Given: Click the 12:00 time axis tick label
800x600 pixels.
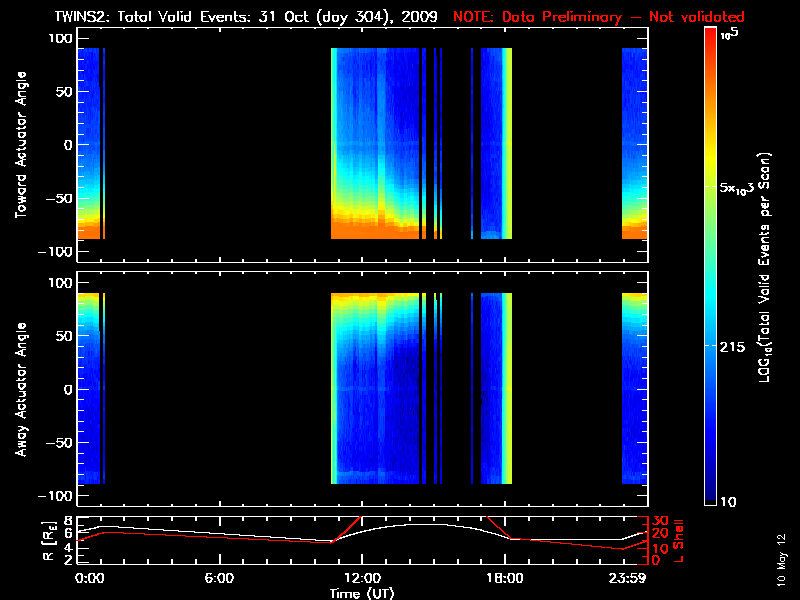Looking at the screenshot, I should pos(361,579).
